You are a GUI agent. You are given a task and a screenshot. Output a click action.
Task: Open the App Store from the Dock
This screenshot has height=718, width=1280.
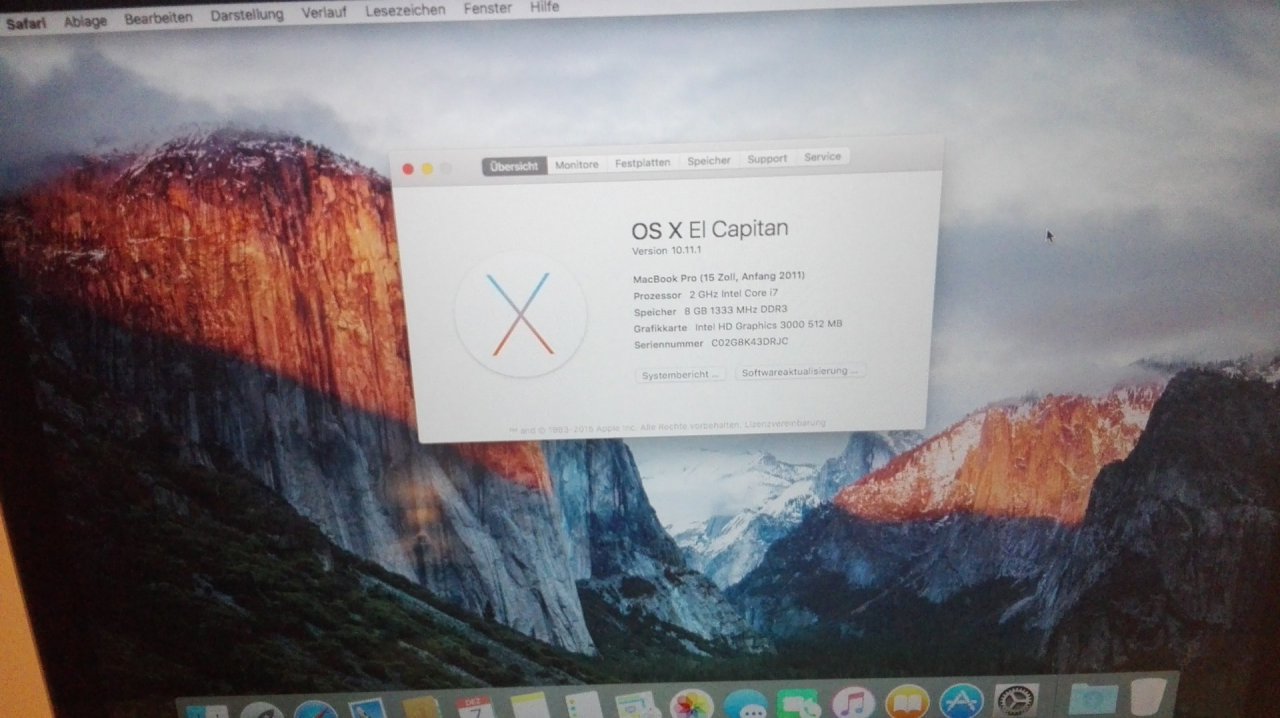pyautogui.click(x=962, y=701)
